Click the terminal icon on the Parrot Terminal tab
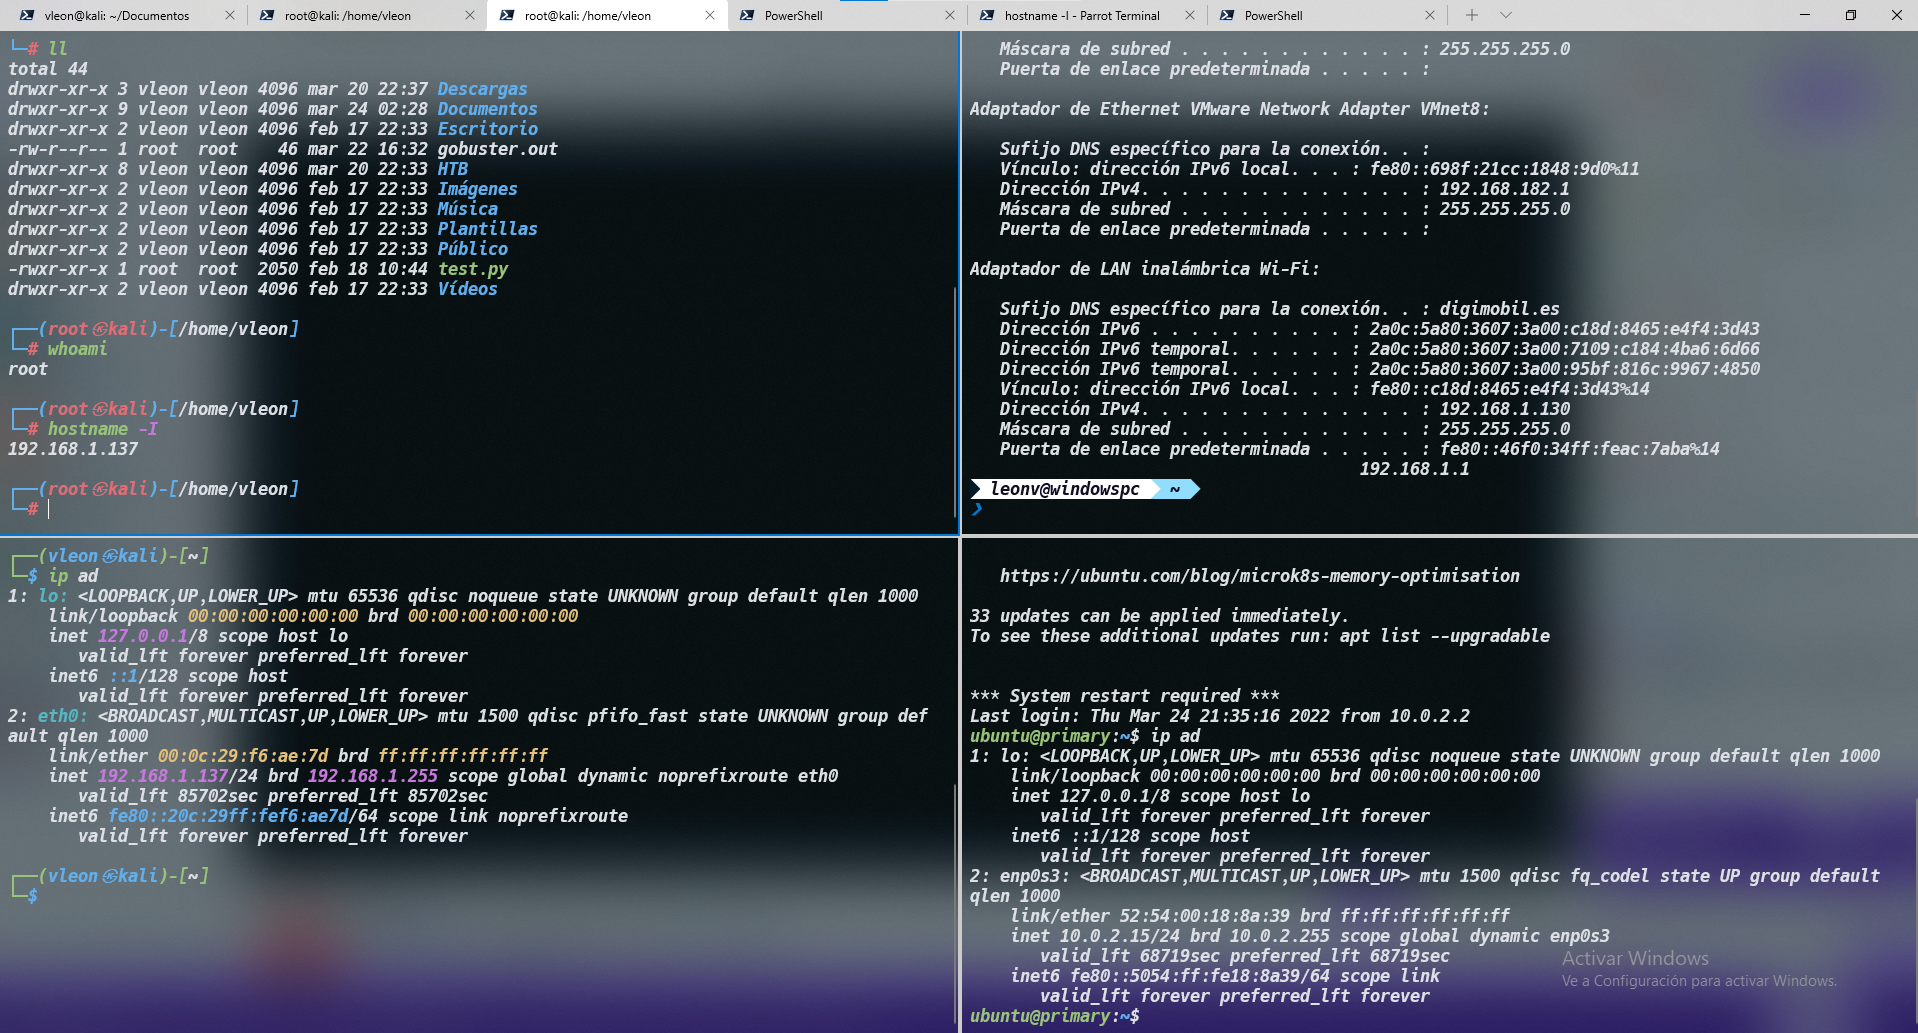This screenshot has width=1918, height=1033. (987, 16)
